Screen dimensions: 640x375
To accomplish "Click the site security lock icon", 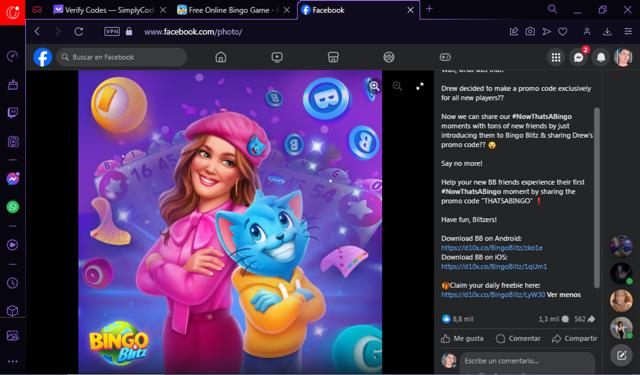I will pyautogui.click(x=129, y=31).
